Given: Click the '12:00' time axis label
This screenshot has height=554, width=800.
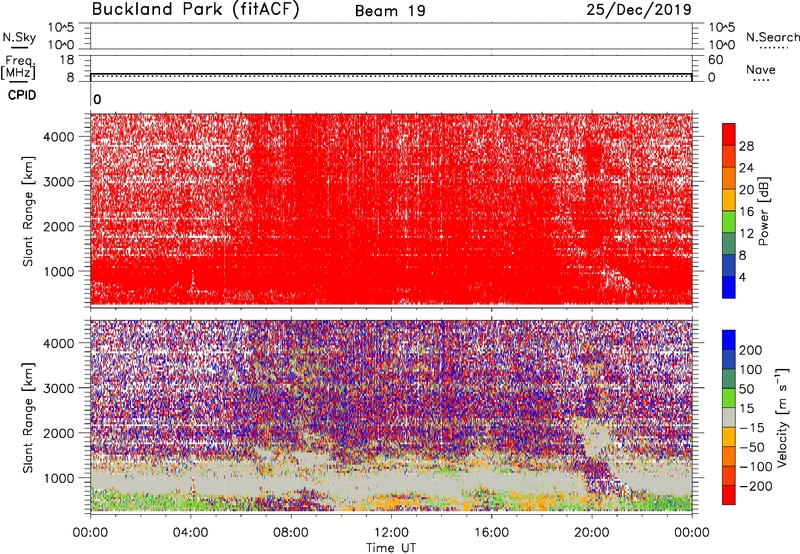Looking at the screenshot, I should (391, 533).
